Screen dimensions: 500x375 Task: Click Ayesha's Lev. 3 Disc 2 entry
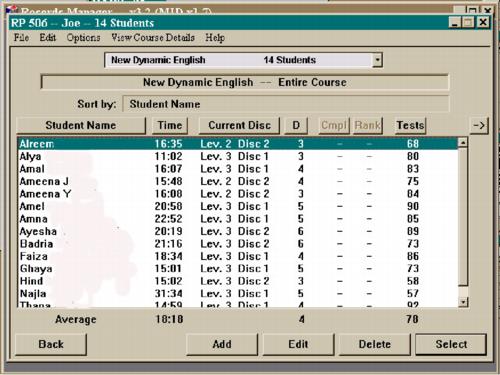(x=235, y=231)
